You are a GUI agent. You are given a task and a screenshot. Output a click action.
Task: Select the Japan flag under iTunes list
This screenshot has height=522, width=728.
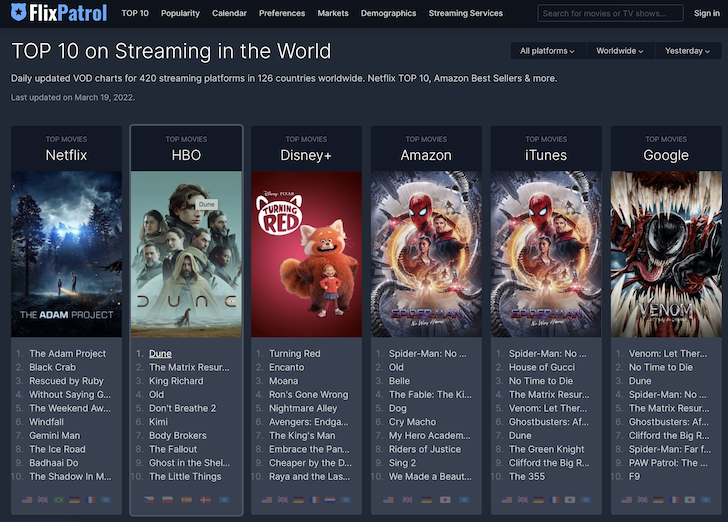[x=570, y=500]
